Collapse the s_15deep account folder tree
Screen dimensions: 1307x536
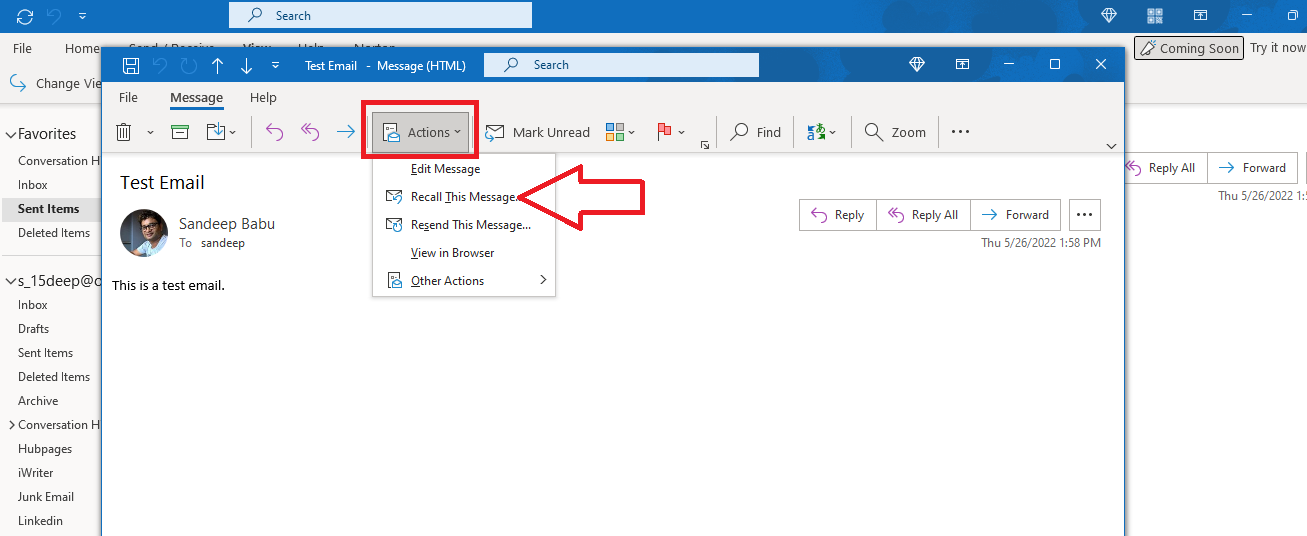tap(11, 281)
